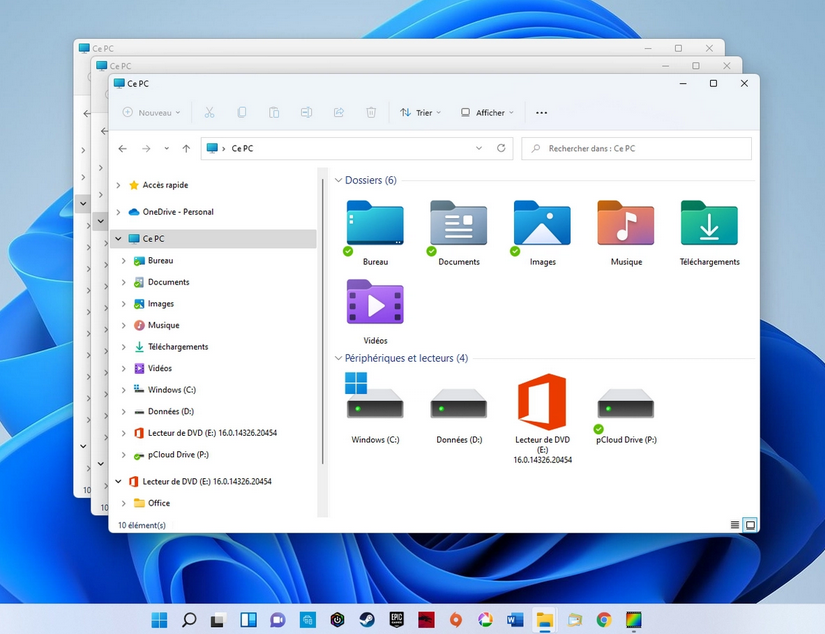Expand Accès rapide in navigation pane

point(119,185)
